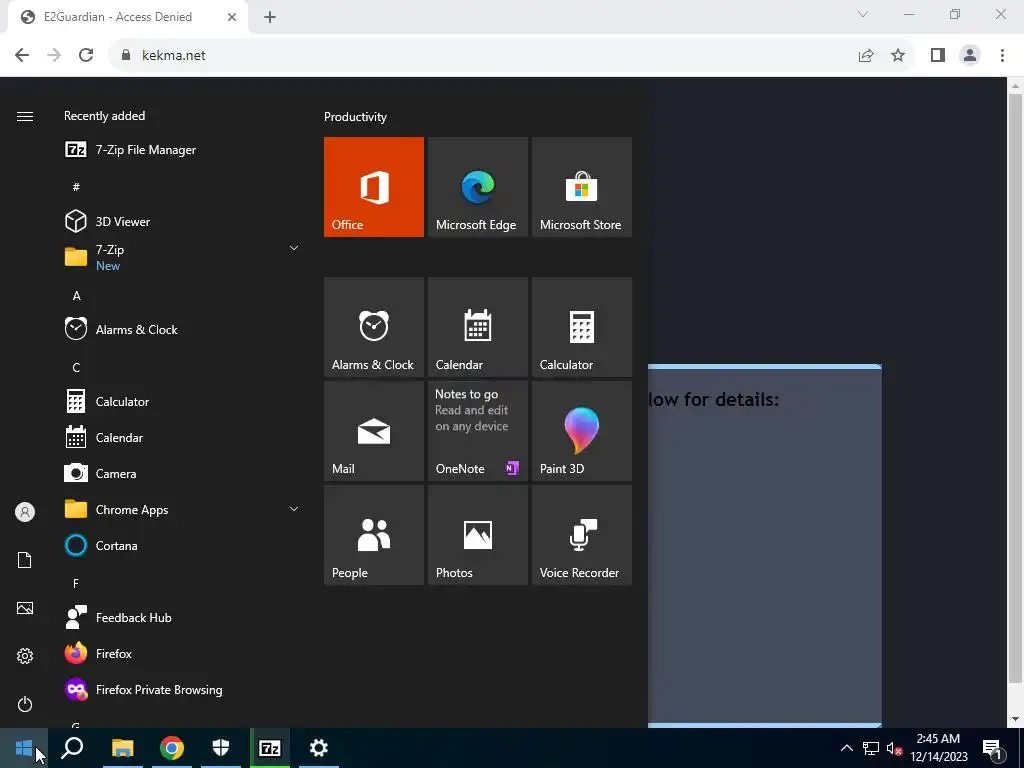The height and width of the screenshot is (768, 1024).
Task: Click the Productivity group header
Action: 355,117
